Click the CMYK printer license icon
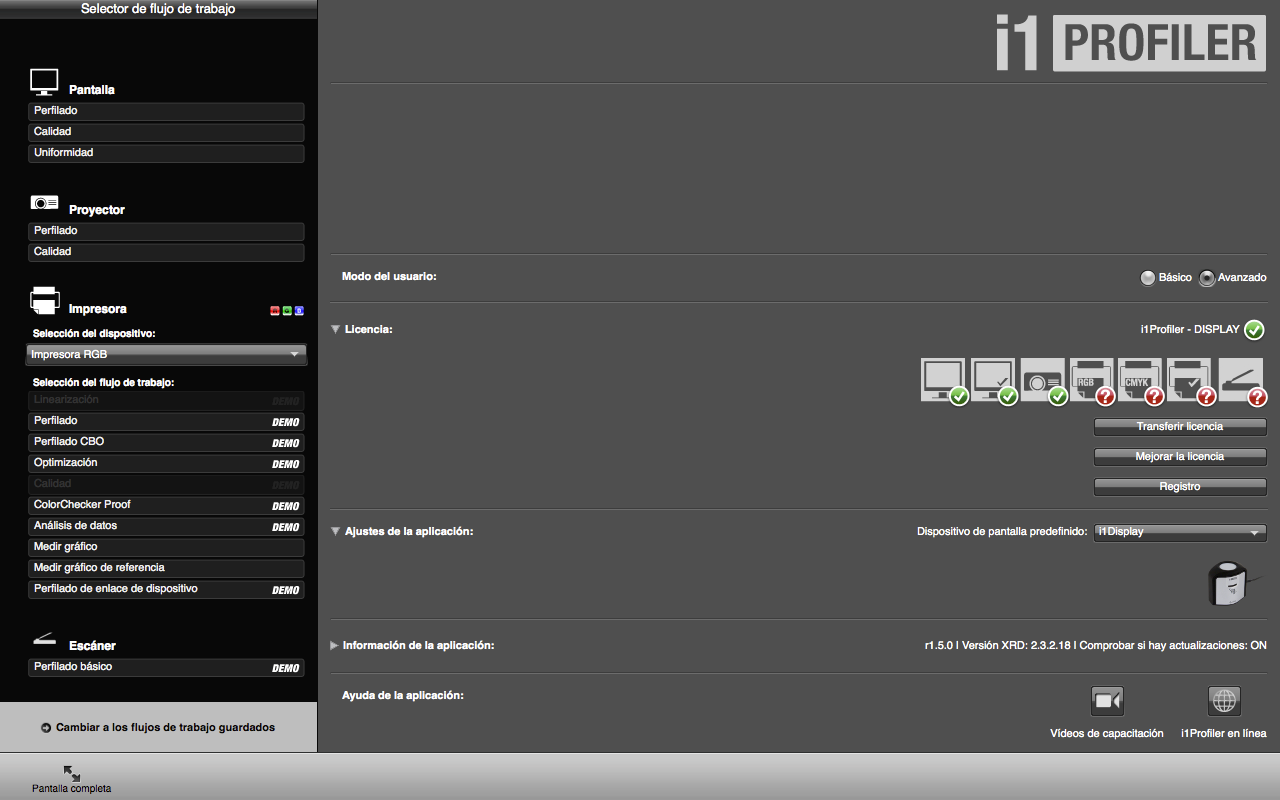 pyautogui.click(x=1141, y=380)
